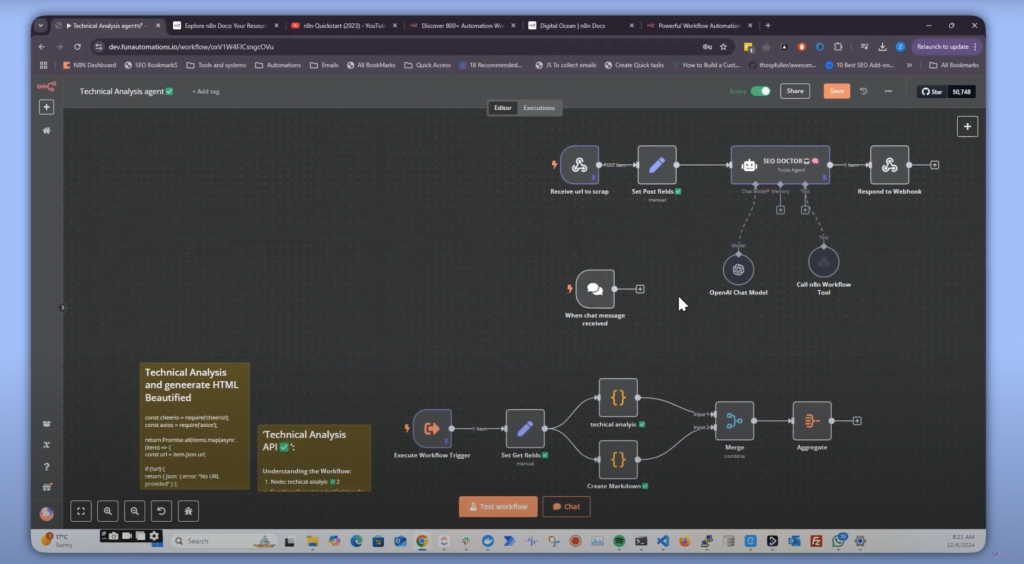
Task: Select the Set Post fields edit node
Action: click(657, 165)
